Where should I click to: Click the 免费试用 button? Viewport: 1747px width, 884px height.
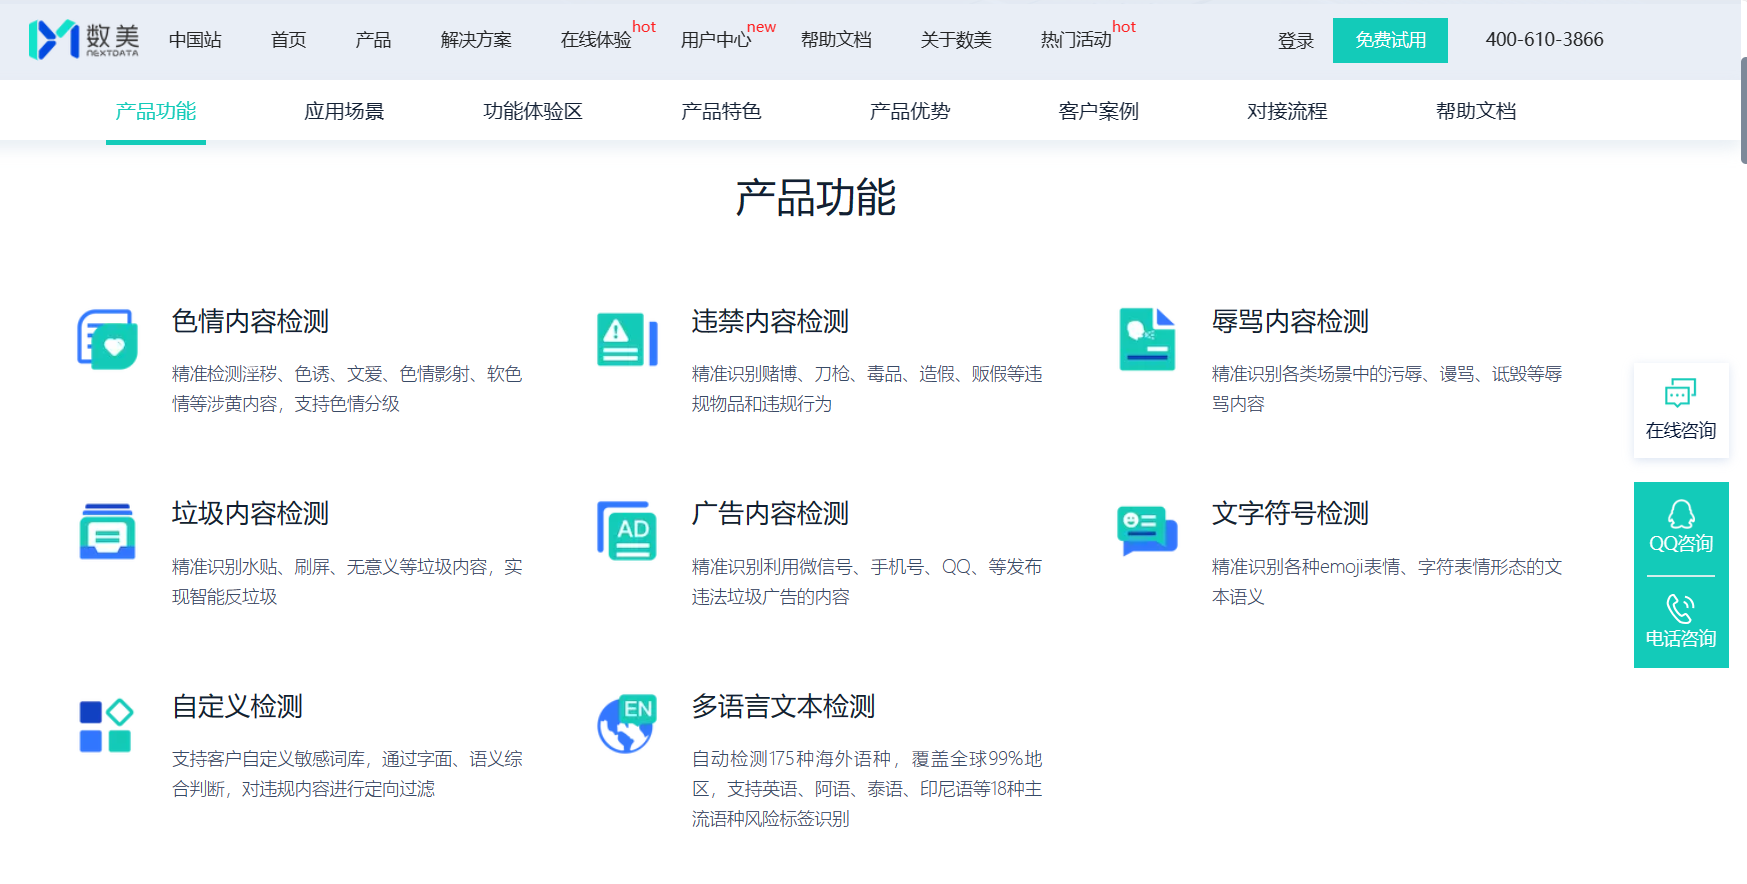click(1389, 40)
